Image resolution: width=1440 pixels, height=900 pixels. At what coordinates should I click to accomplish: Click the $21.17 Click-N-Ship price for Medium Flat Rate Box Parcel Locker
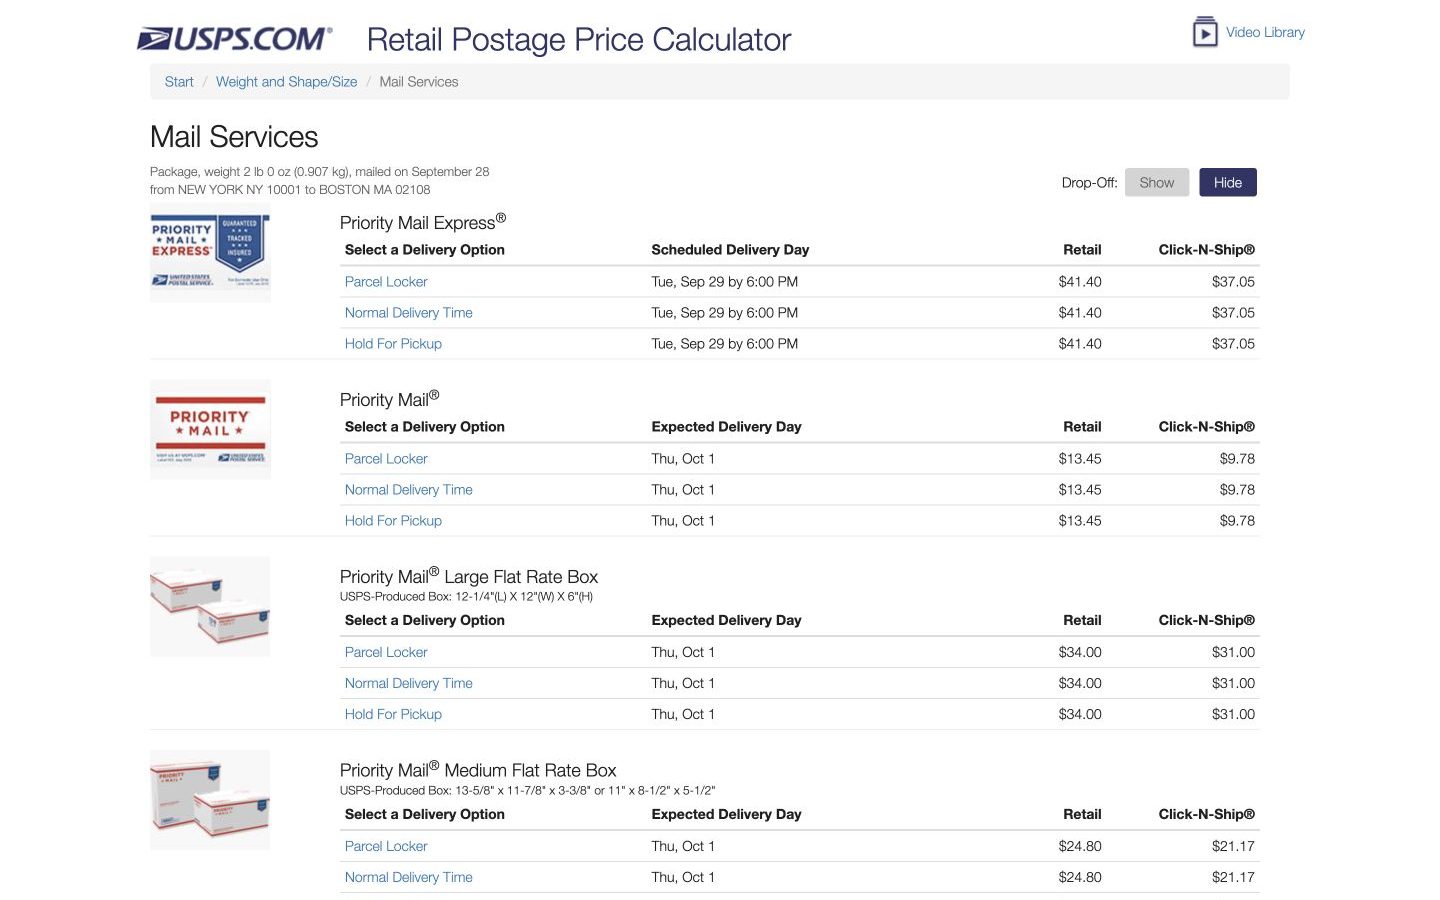click(1233, 846)
